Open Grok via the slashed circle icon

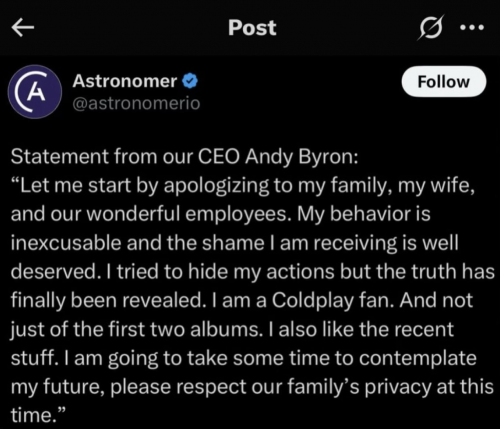tap(431, 27)
